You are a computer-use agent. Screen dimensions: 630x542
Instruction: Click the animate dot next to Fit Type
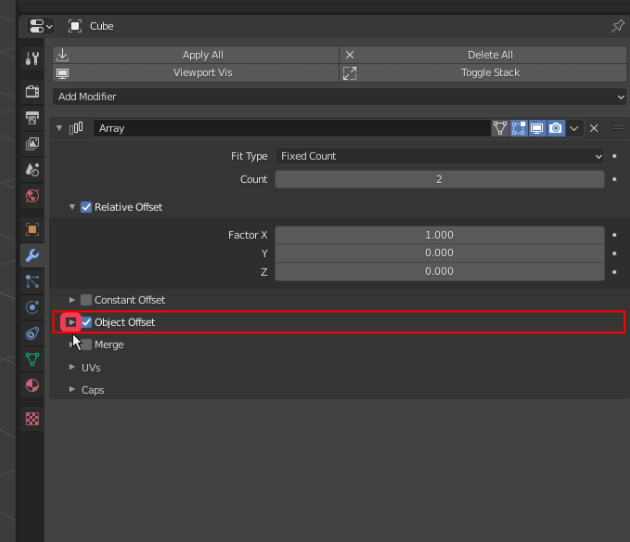pos(614,156)
